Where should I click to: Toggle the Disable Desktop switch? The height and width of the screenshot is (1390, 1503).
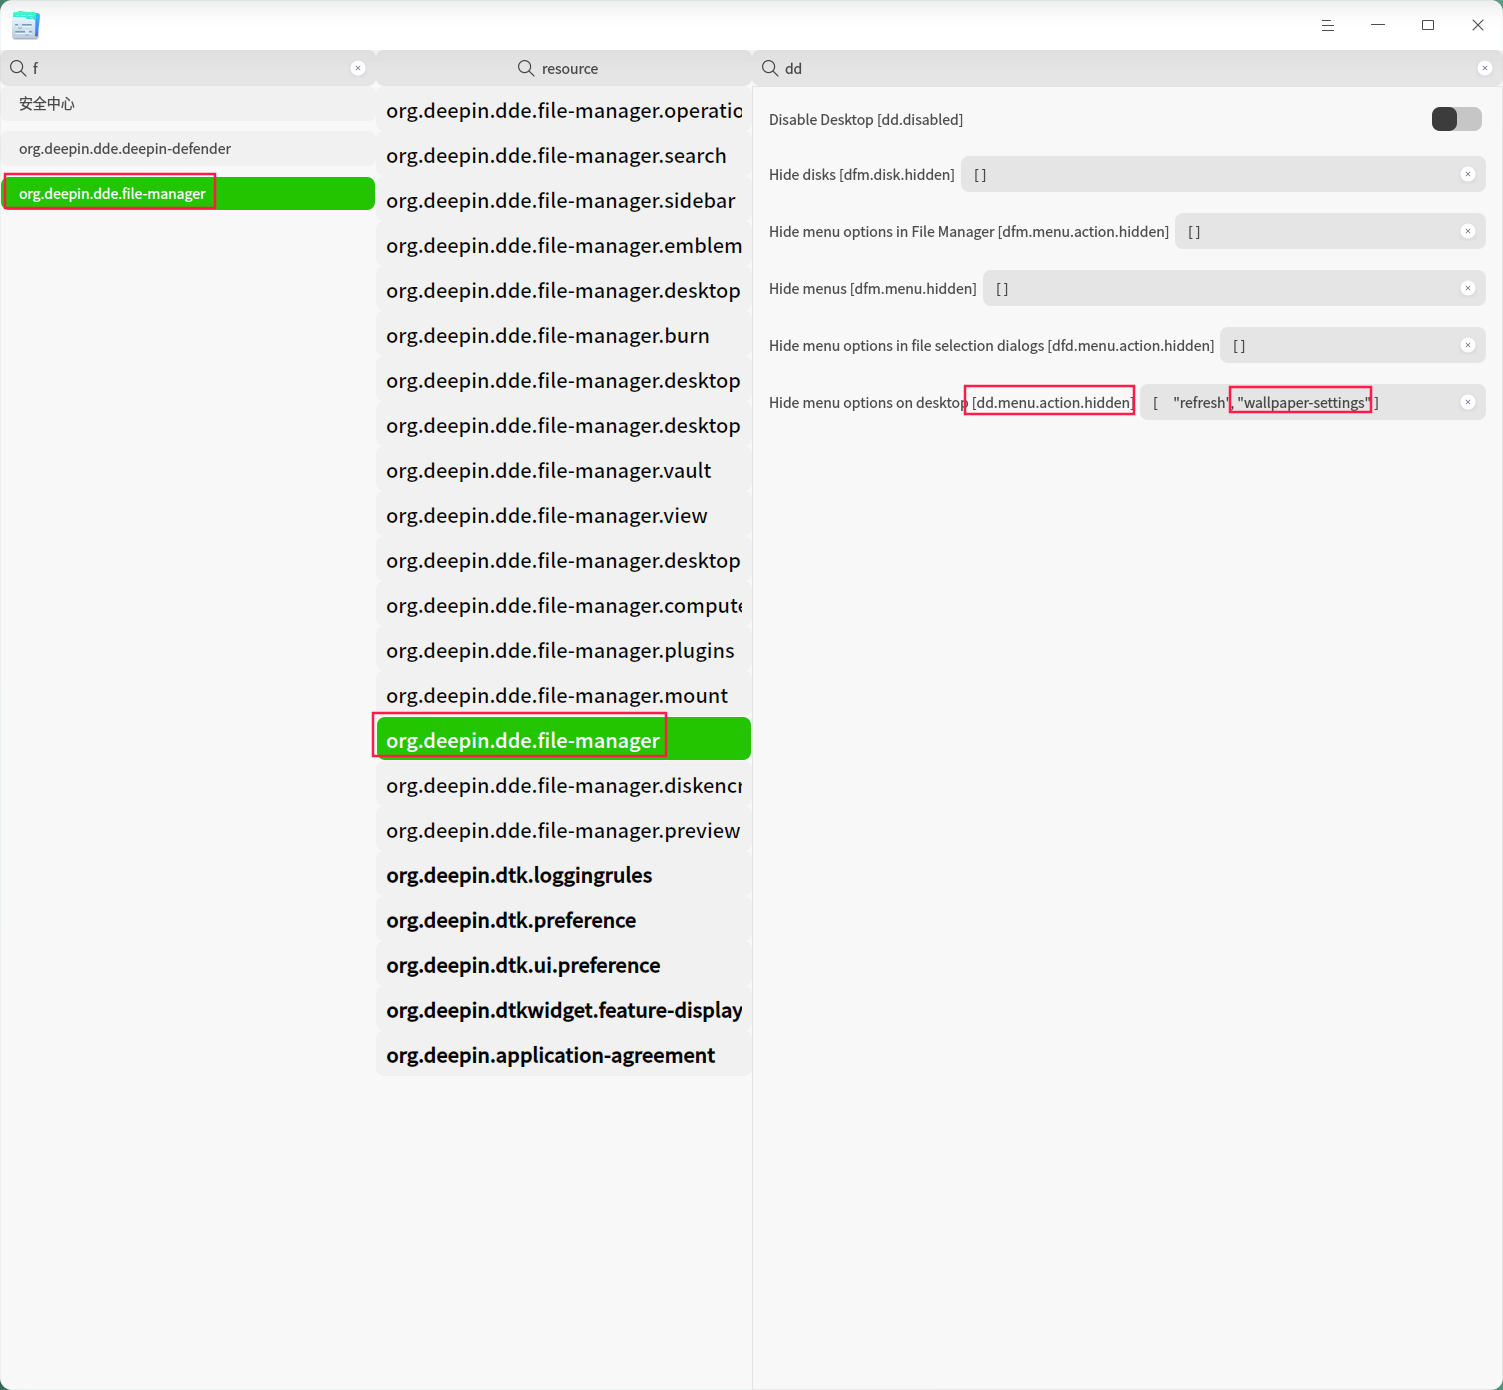pyautogui.click(x=1457, y=119)
